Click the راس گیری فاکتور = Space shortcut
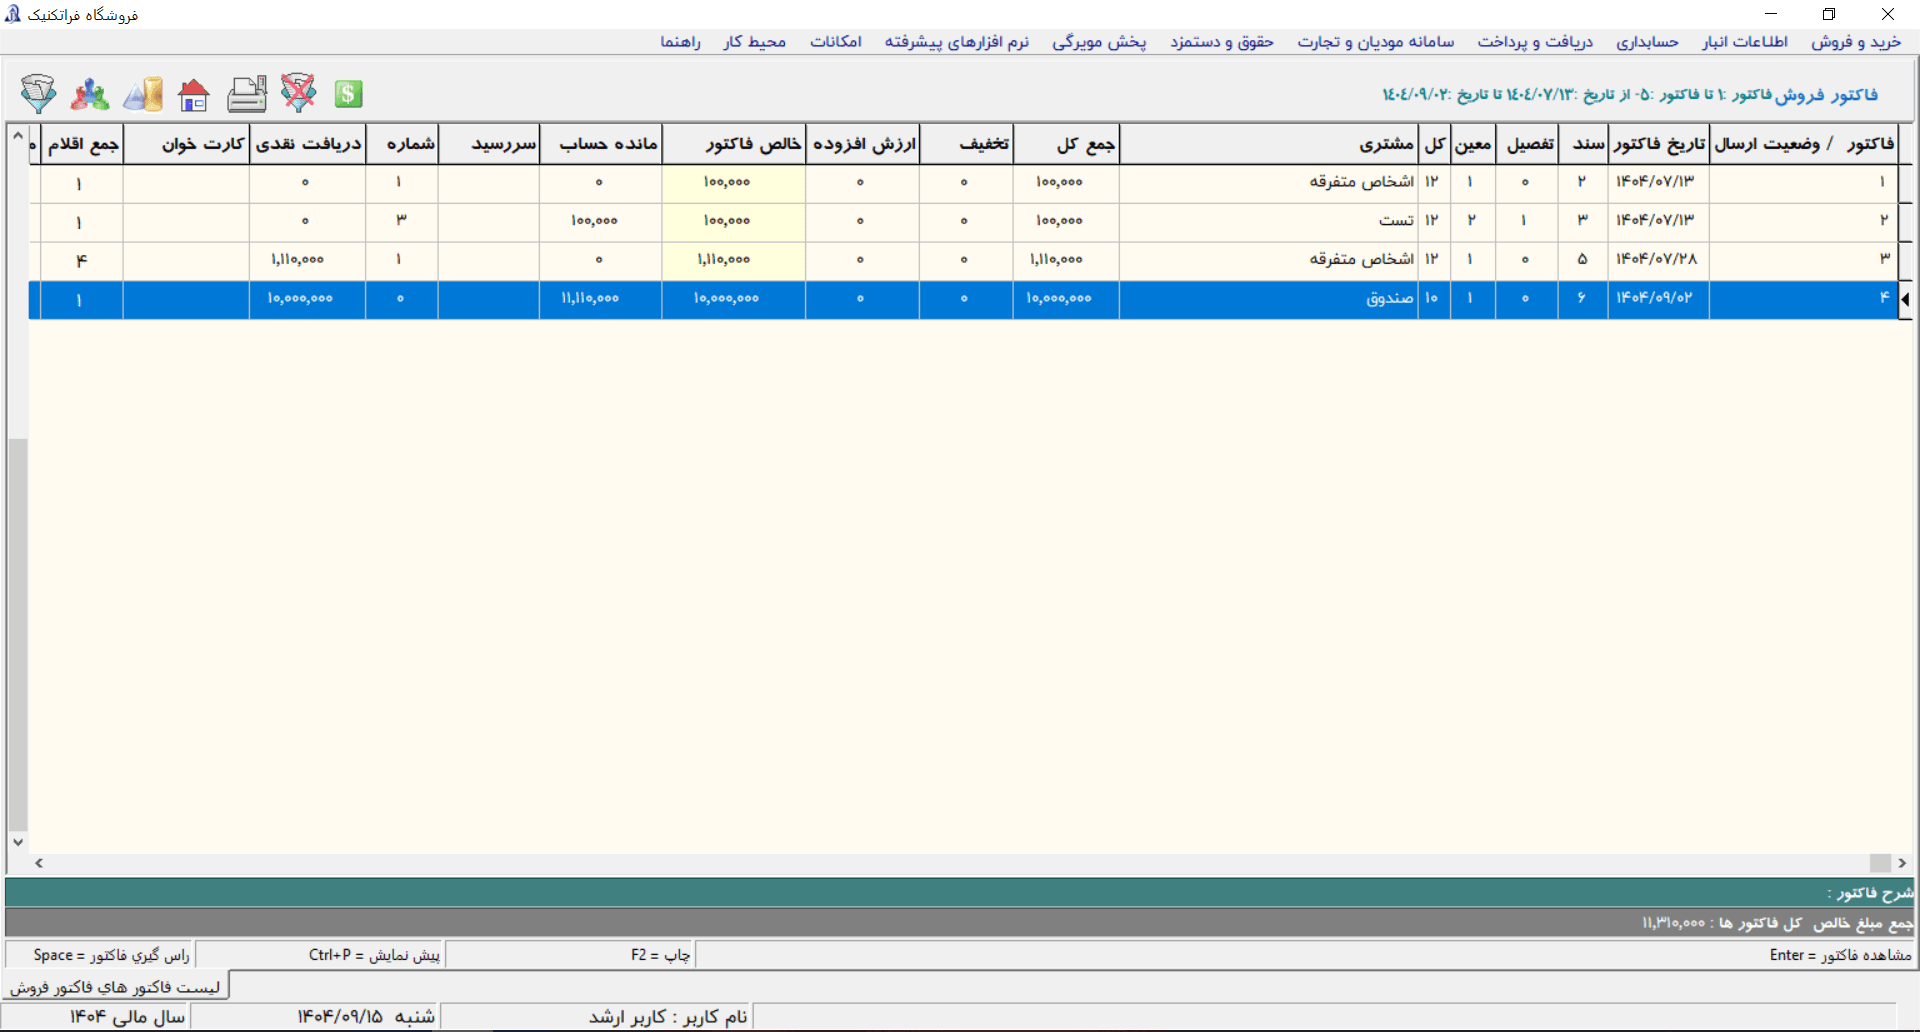This screenshot has width=1920, height=1032. tap(111, 955)
